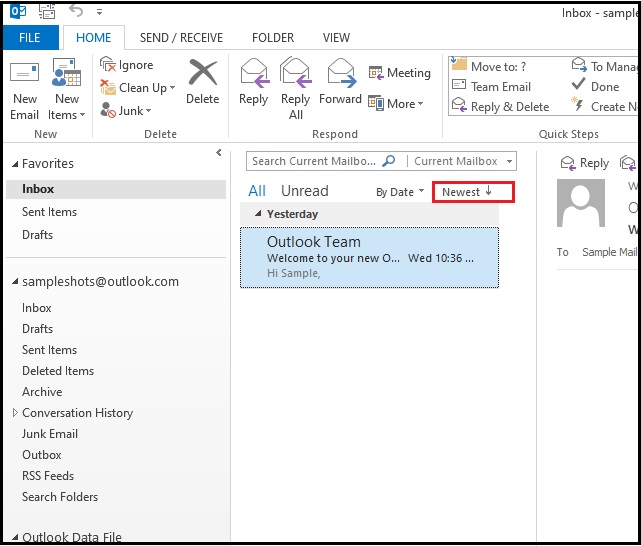Click the Undo icon in title bar
Viewport: 641px width, 546px height.
[x=76, y=11]
